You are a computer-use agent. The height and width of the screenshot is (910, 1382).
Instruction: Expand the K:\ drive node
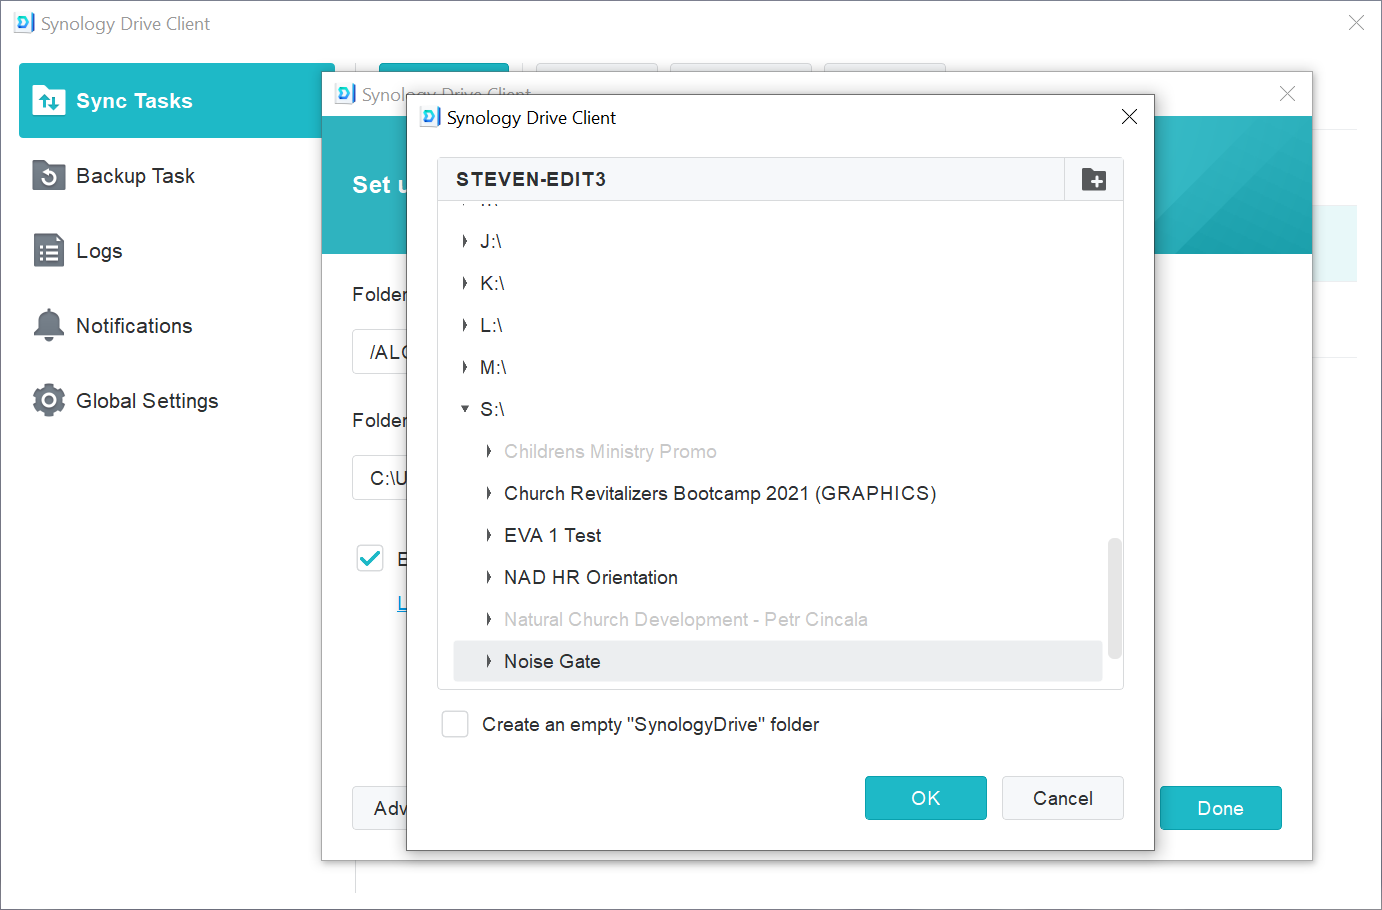coord(465,283)
